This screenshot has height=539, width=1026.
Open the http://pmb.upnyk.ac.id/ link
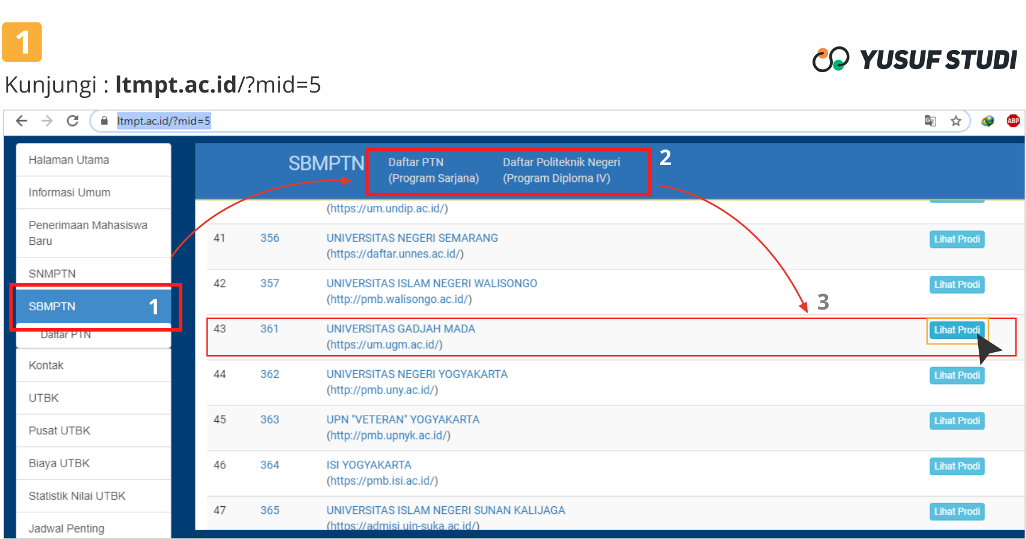[389, 435]
